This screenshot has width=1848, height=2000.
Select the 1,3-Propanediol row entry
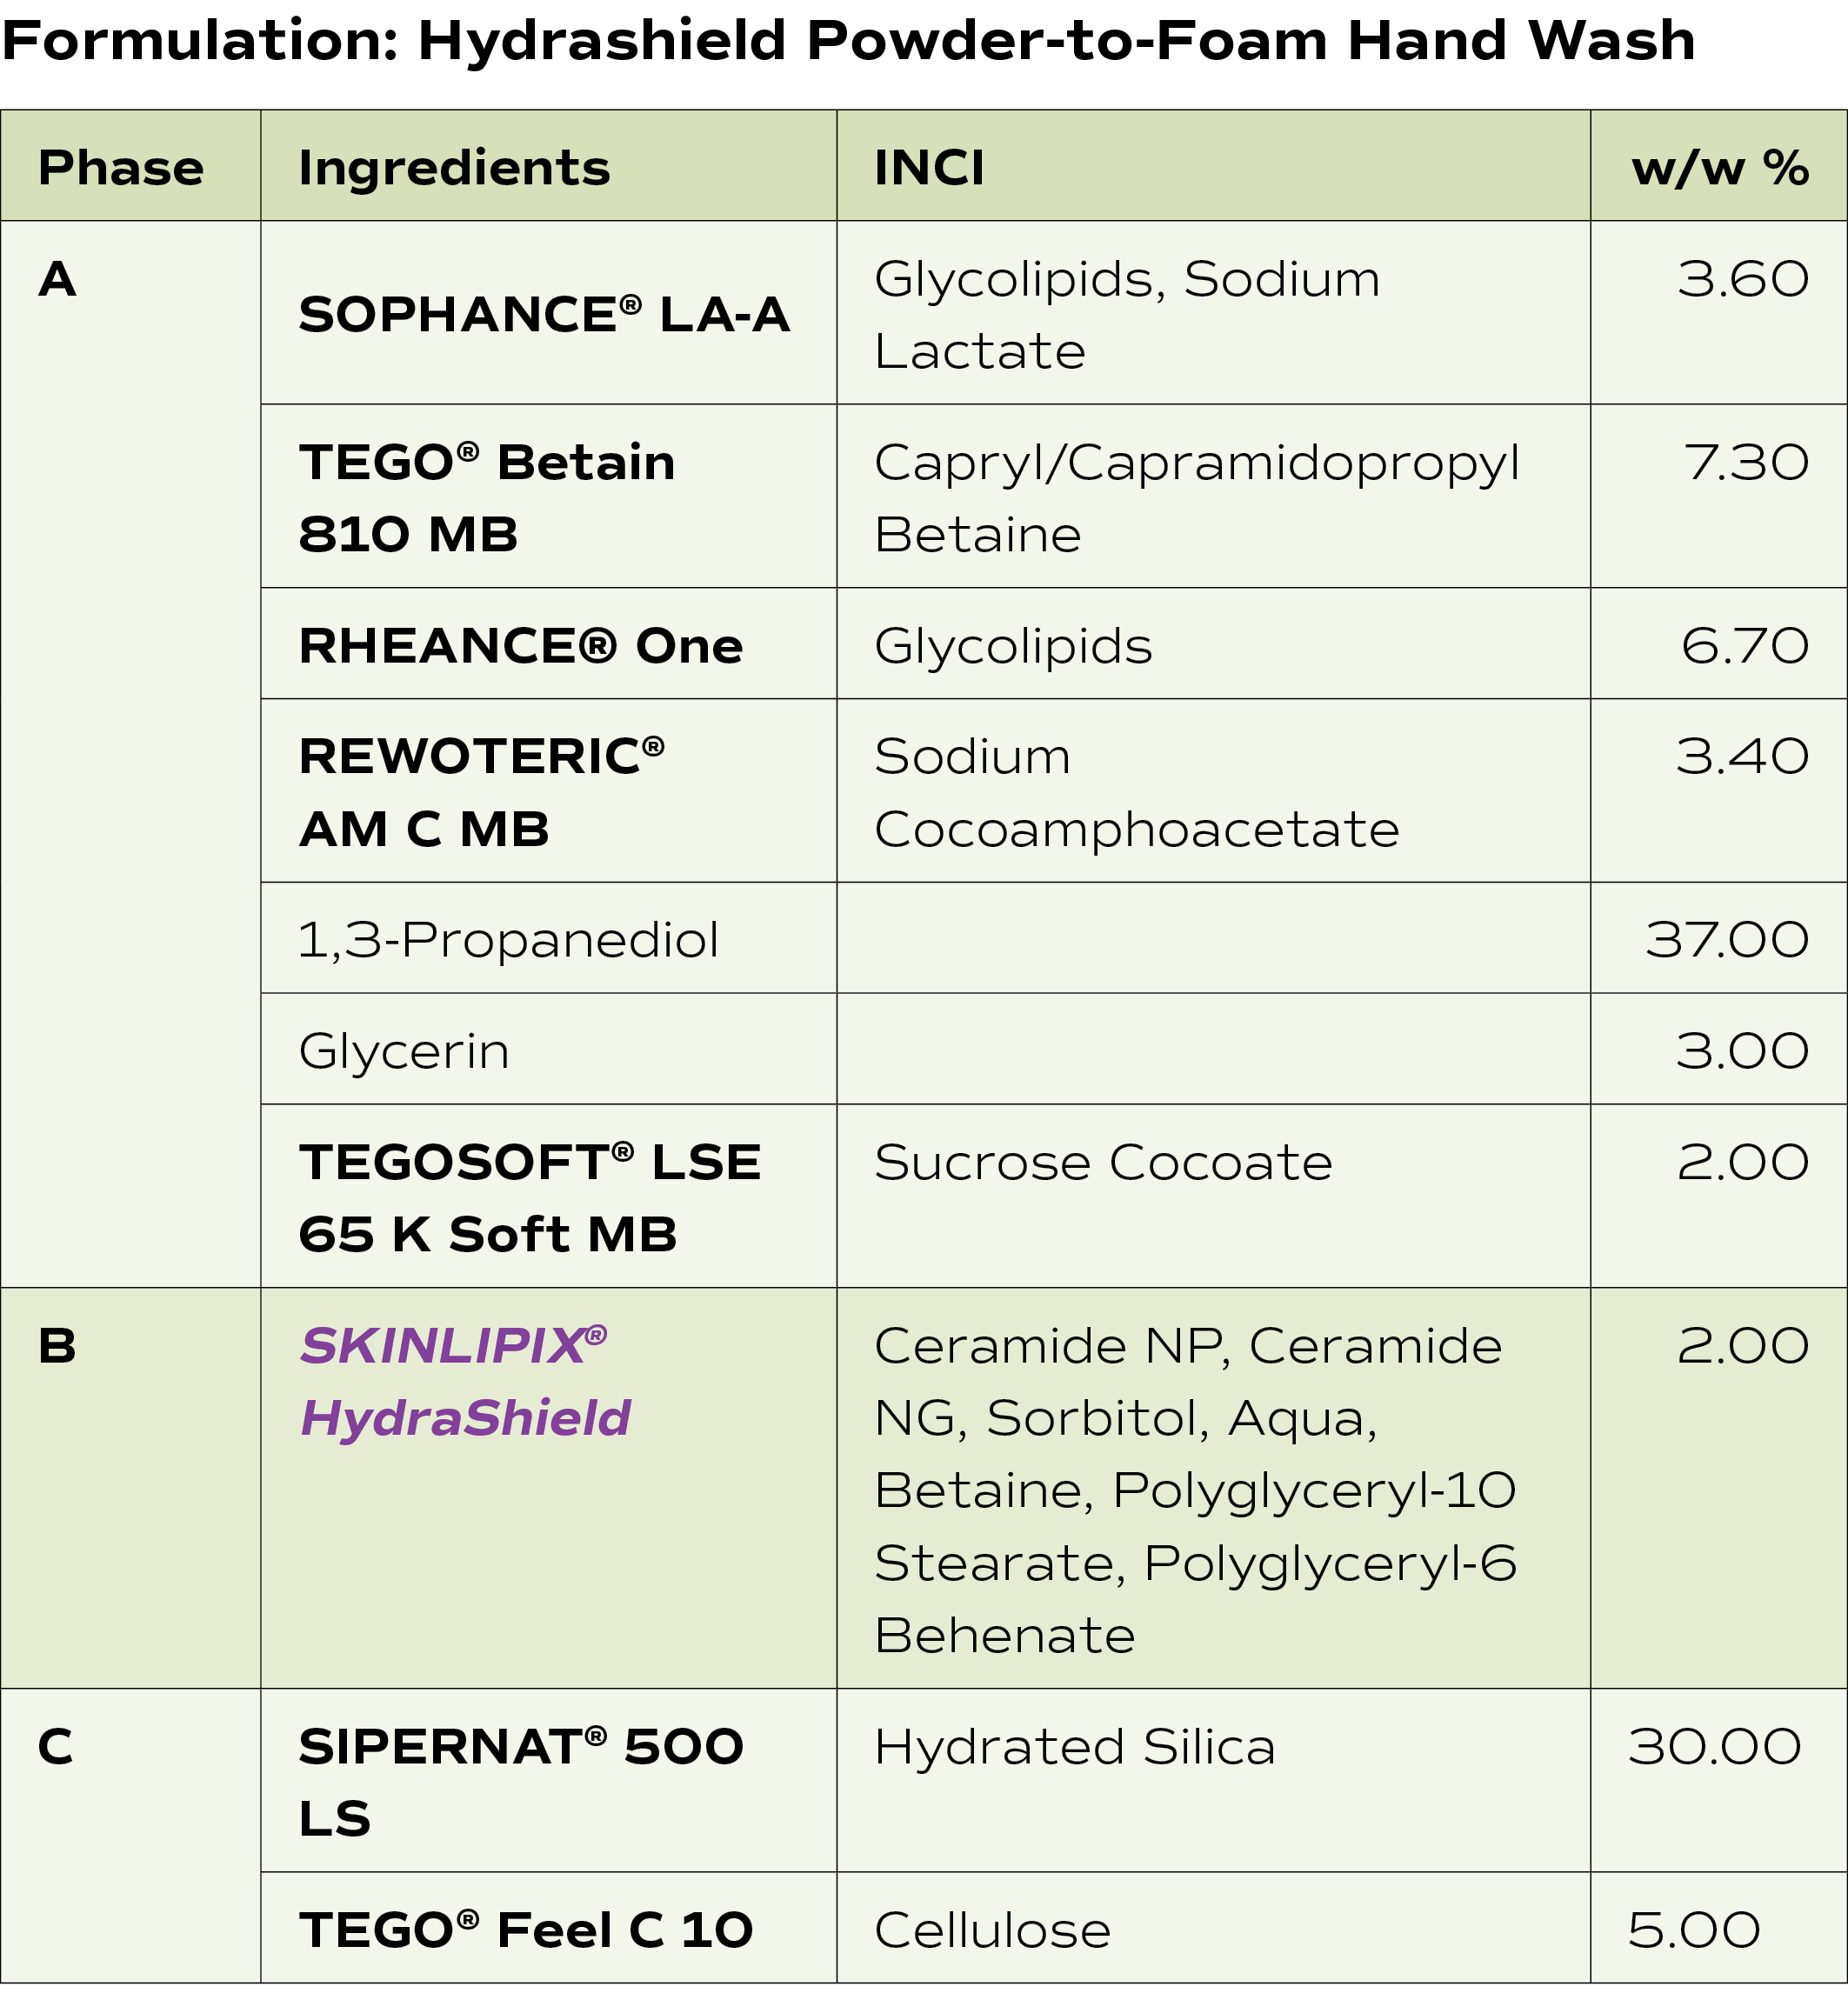click(x=508, y=939)
